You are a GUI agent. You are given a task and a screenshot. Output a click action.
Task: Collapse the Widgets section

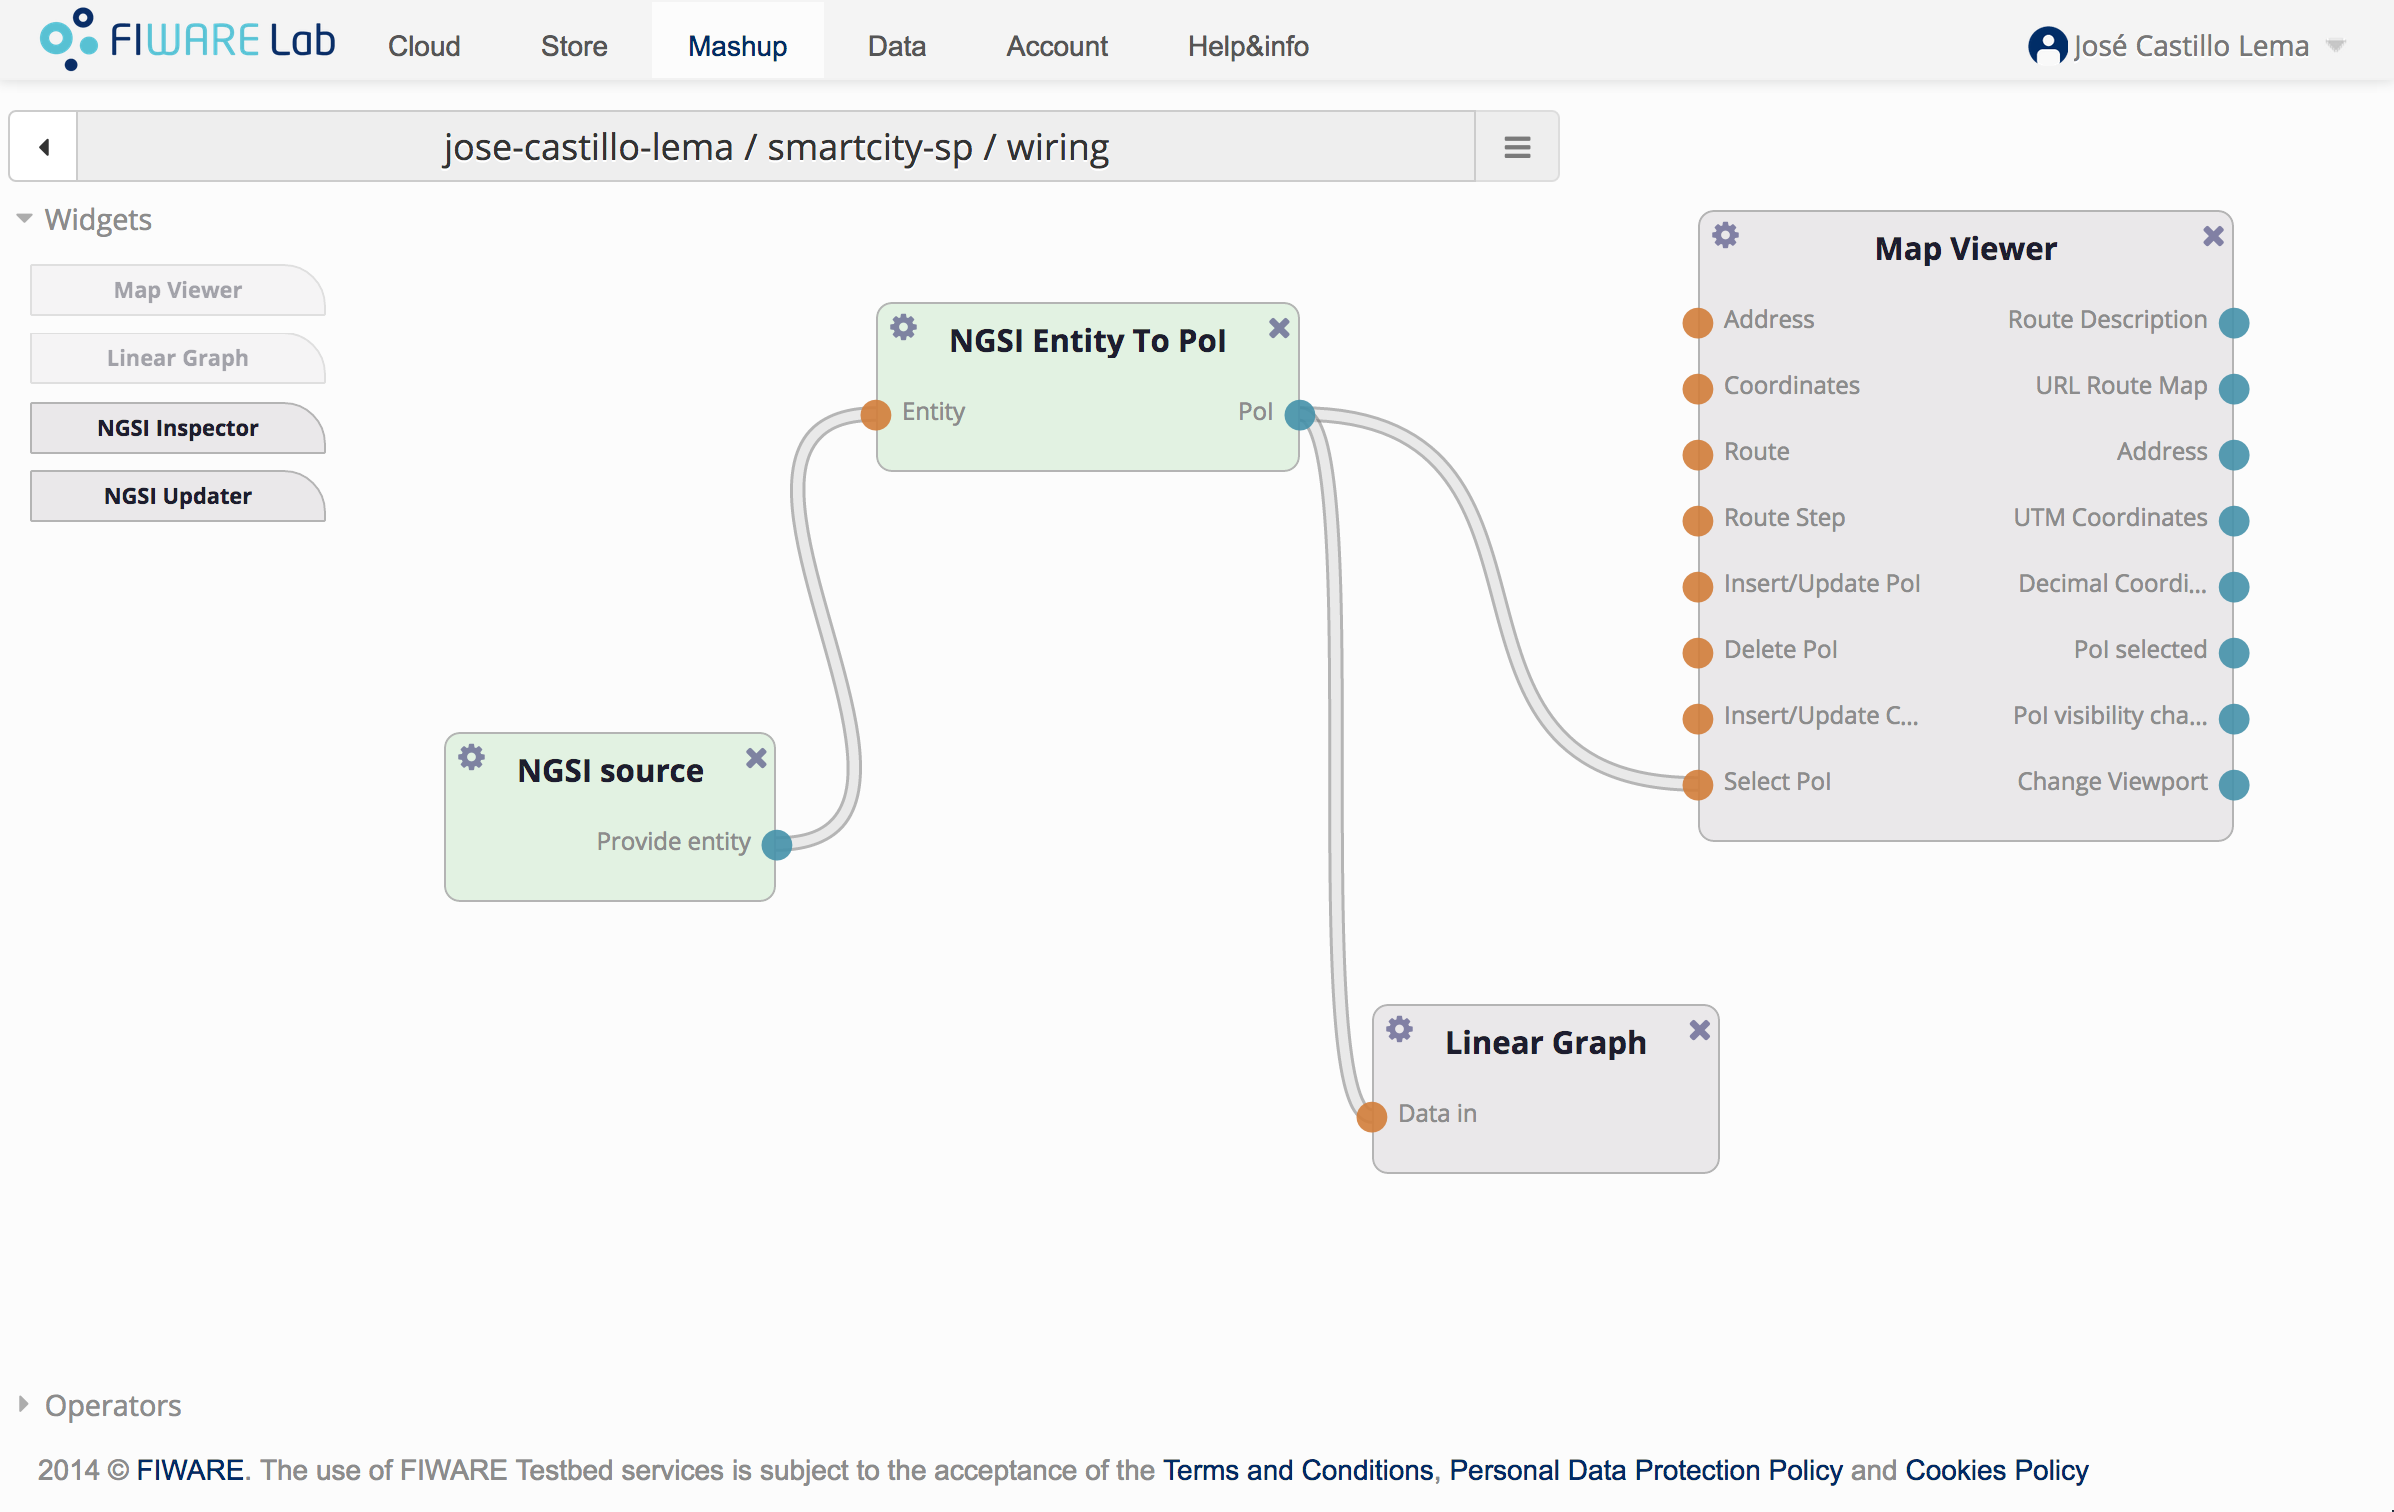point(25,218)
